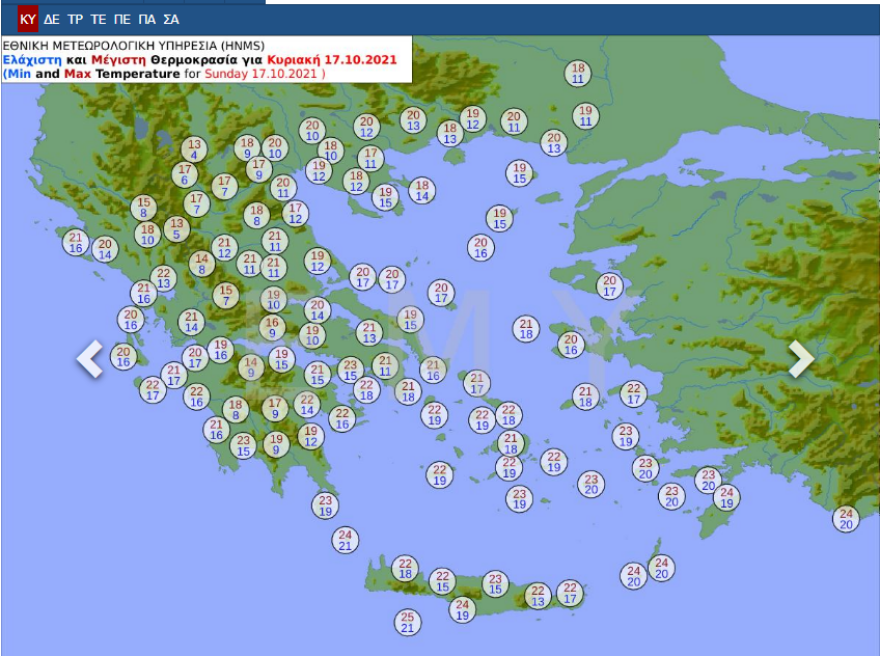Select the 13/5 temperature marker
880x656 pixels.
tap(177, 229)
